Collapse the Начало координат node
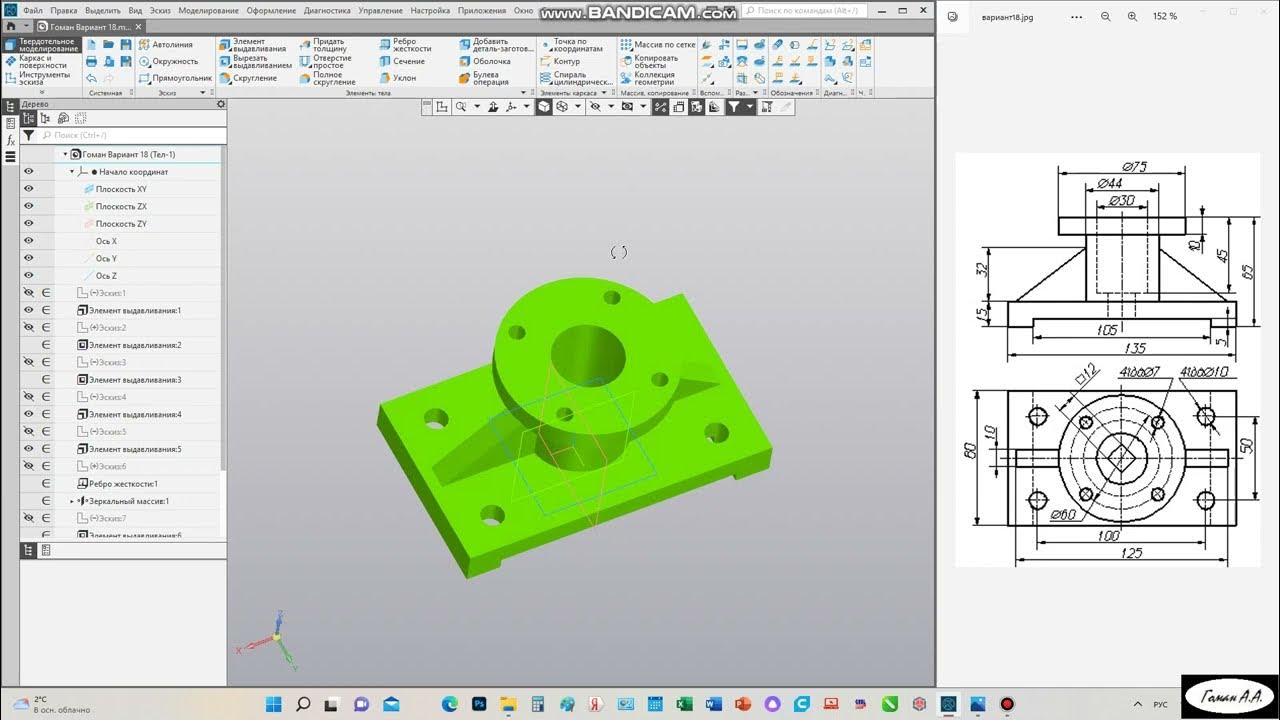The width and height of the screenshot is (1280, 720). (x=72, y=172)
